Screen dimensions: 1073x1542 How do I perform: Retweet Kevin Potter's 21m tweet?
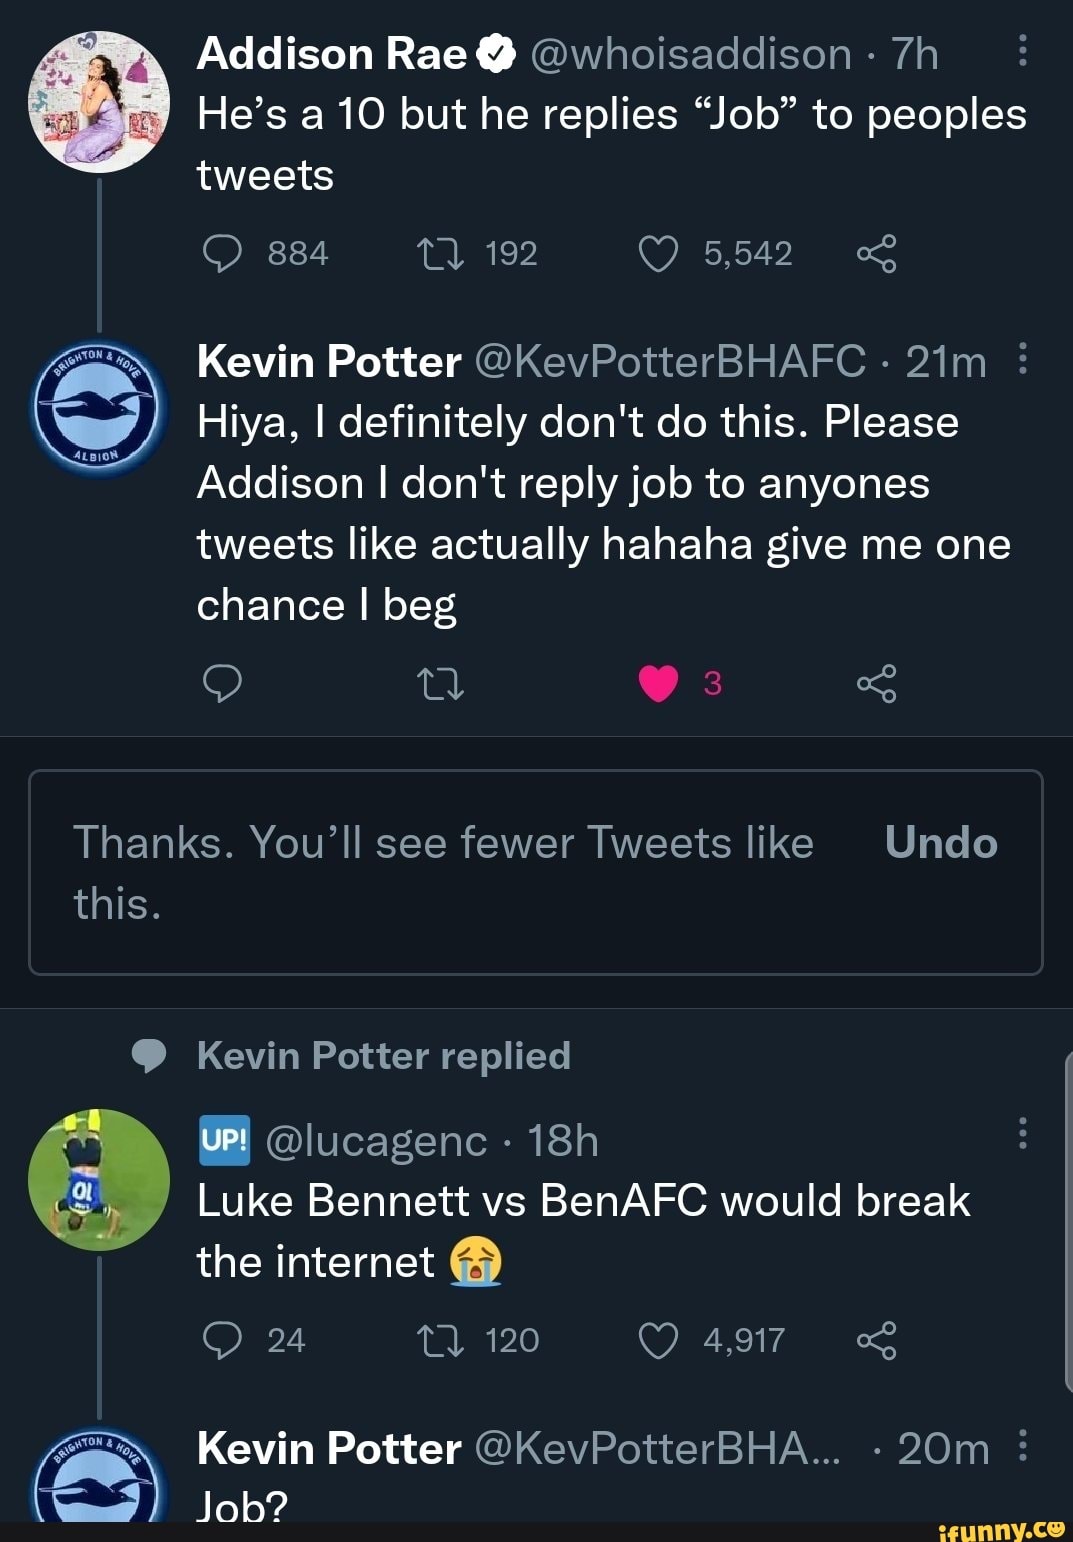[440, 684]
